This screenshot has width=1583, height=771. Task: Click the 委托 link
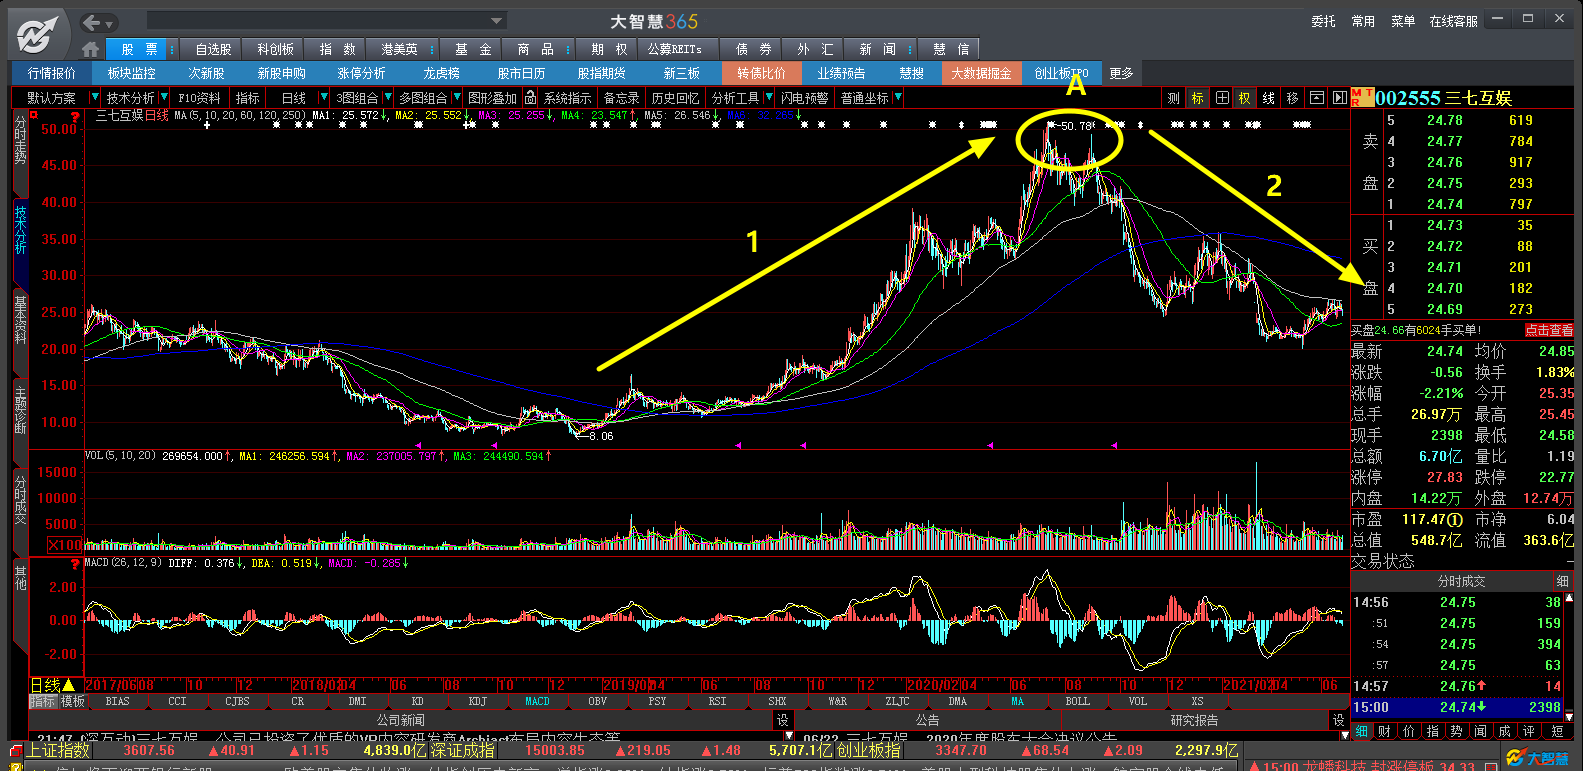(1323, 21)
